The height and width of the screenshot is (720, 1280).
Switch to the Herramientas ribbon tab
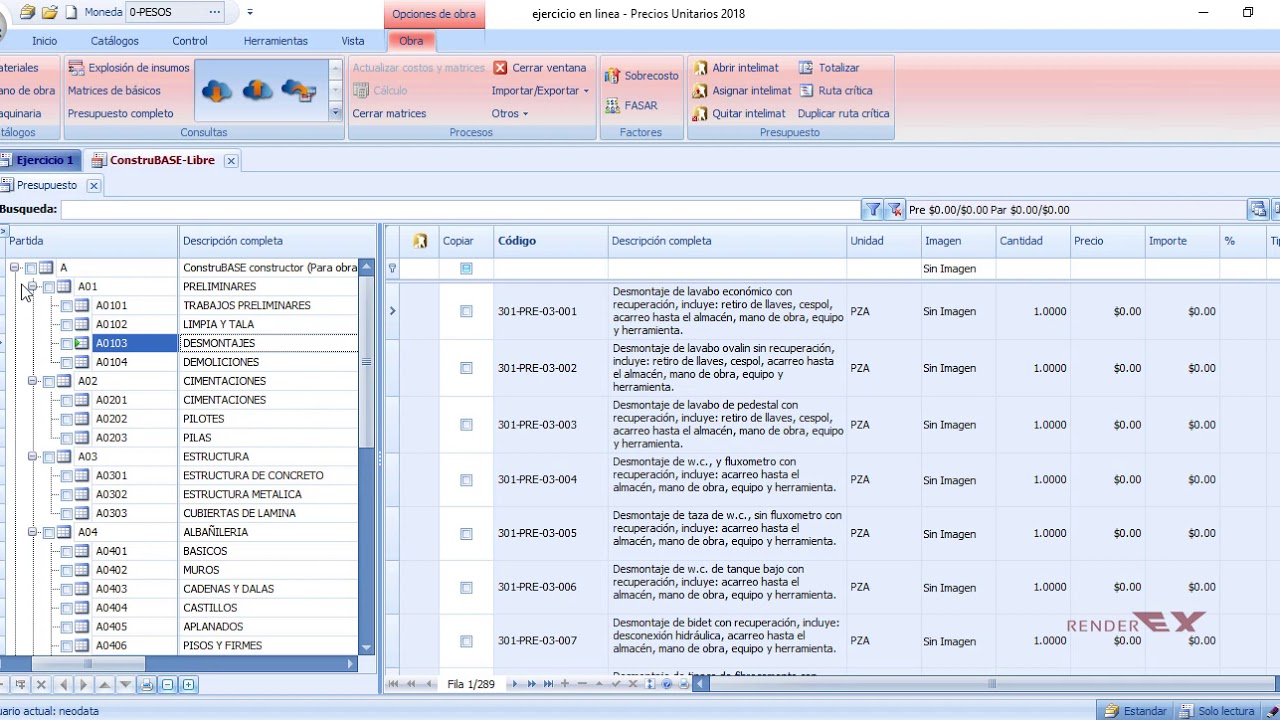[276, 41]
